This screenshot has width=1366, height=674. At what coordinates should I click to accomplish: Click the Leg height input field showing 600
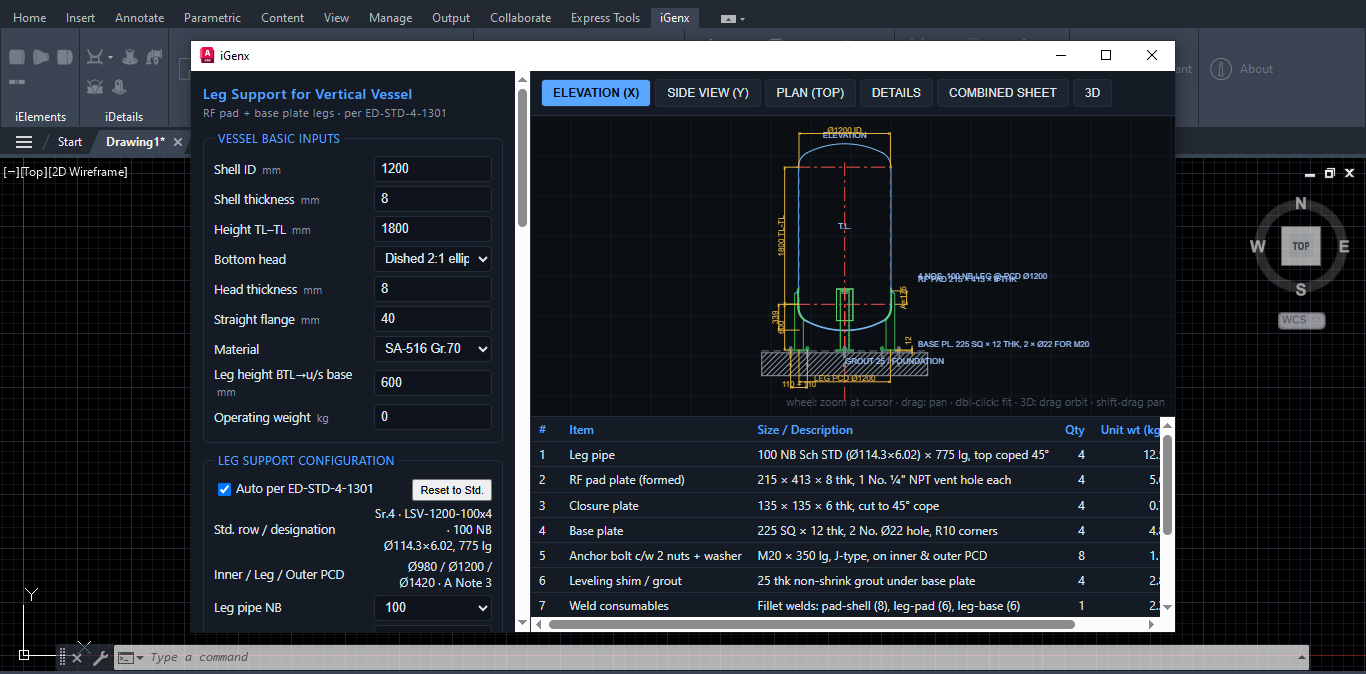pos(433,383)
